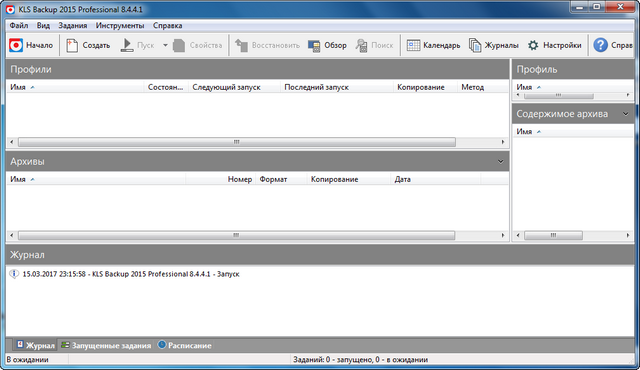The image size is (640, 370).
Task: Sort archives by Формат column
Action: (281, 179)
